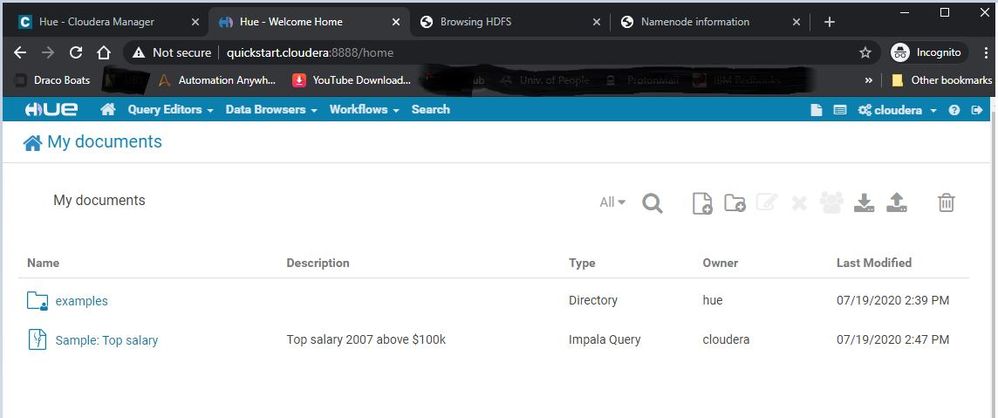Viewport: 998px width, 418px height.
Task: Sort by the Type column header
Action: click(582, 263)
